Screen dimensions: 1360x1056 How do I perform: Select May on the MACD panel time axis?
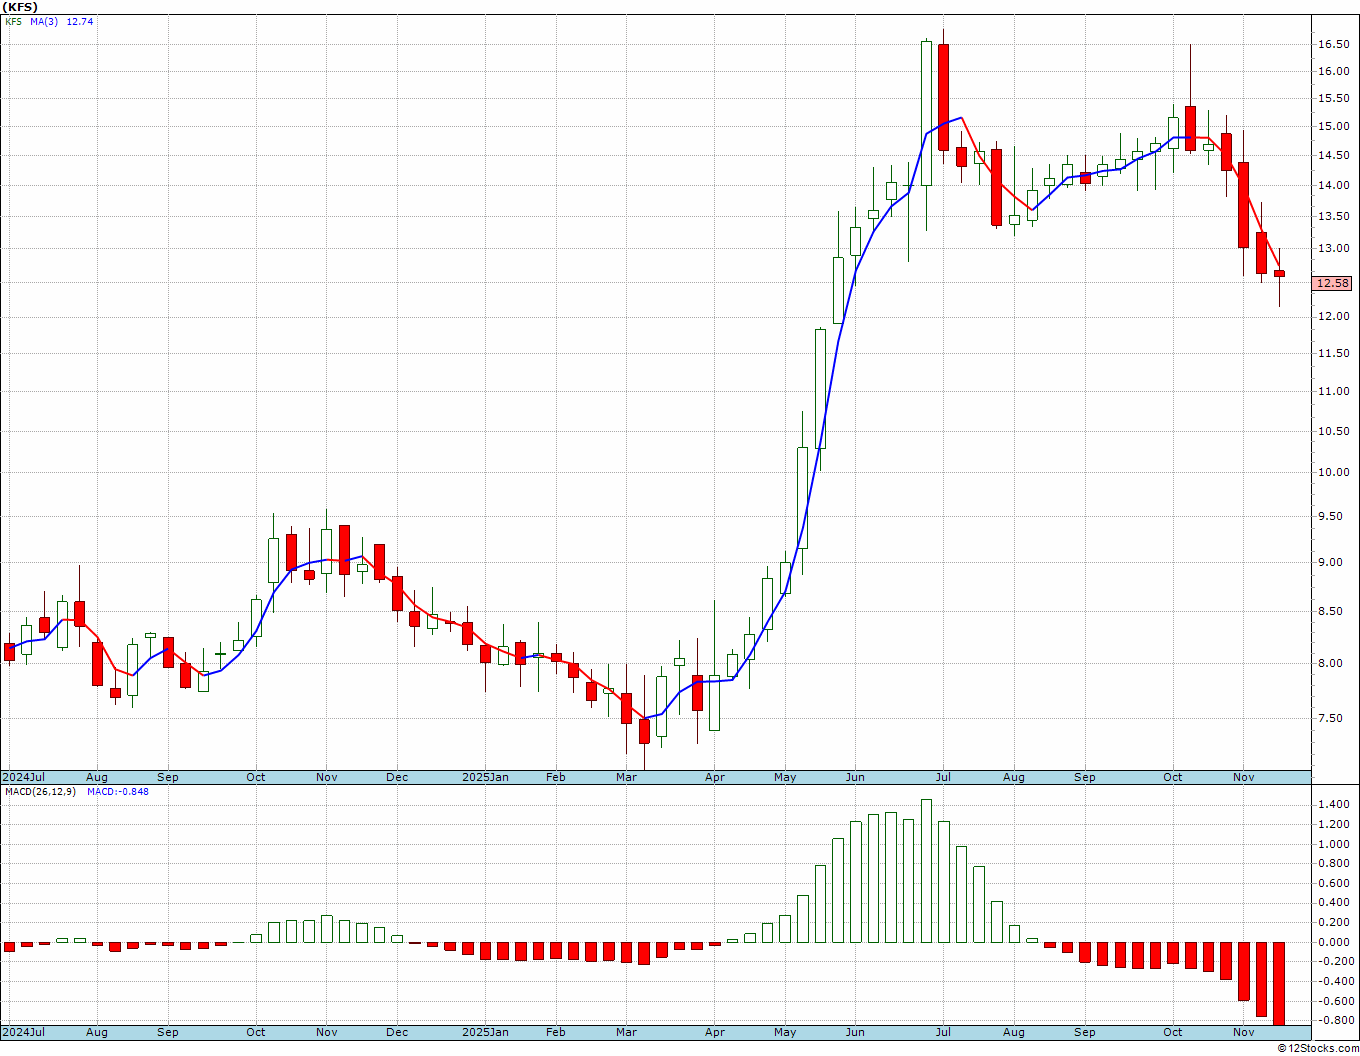[x=785, y=1032]
